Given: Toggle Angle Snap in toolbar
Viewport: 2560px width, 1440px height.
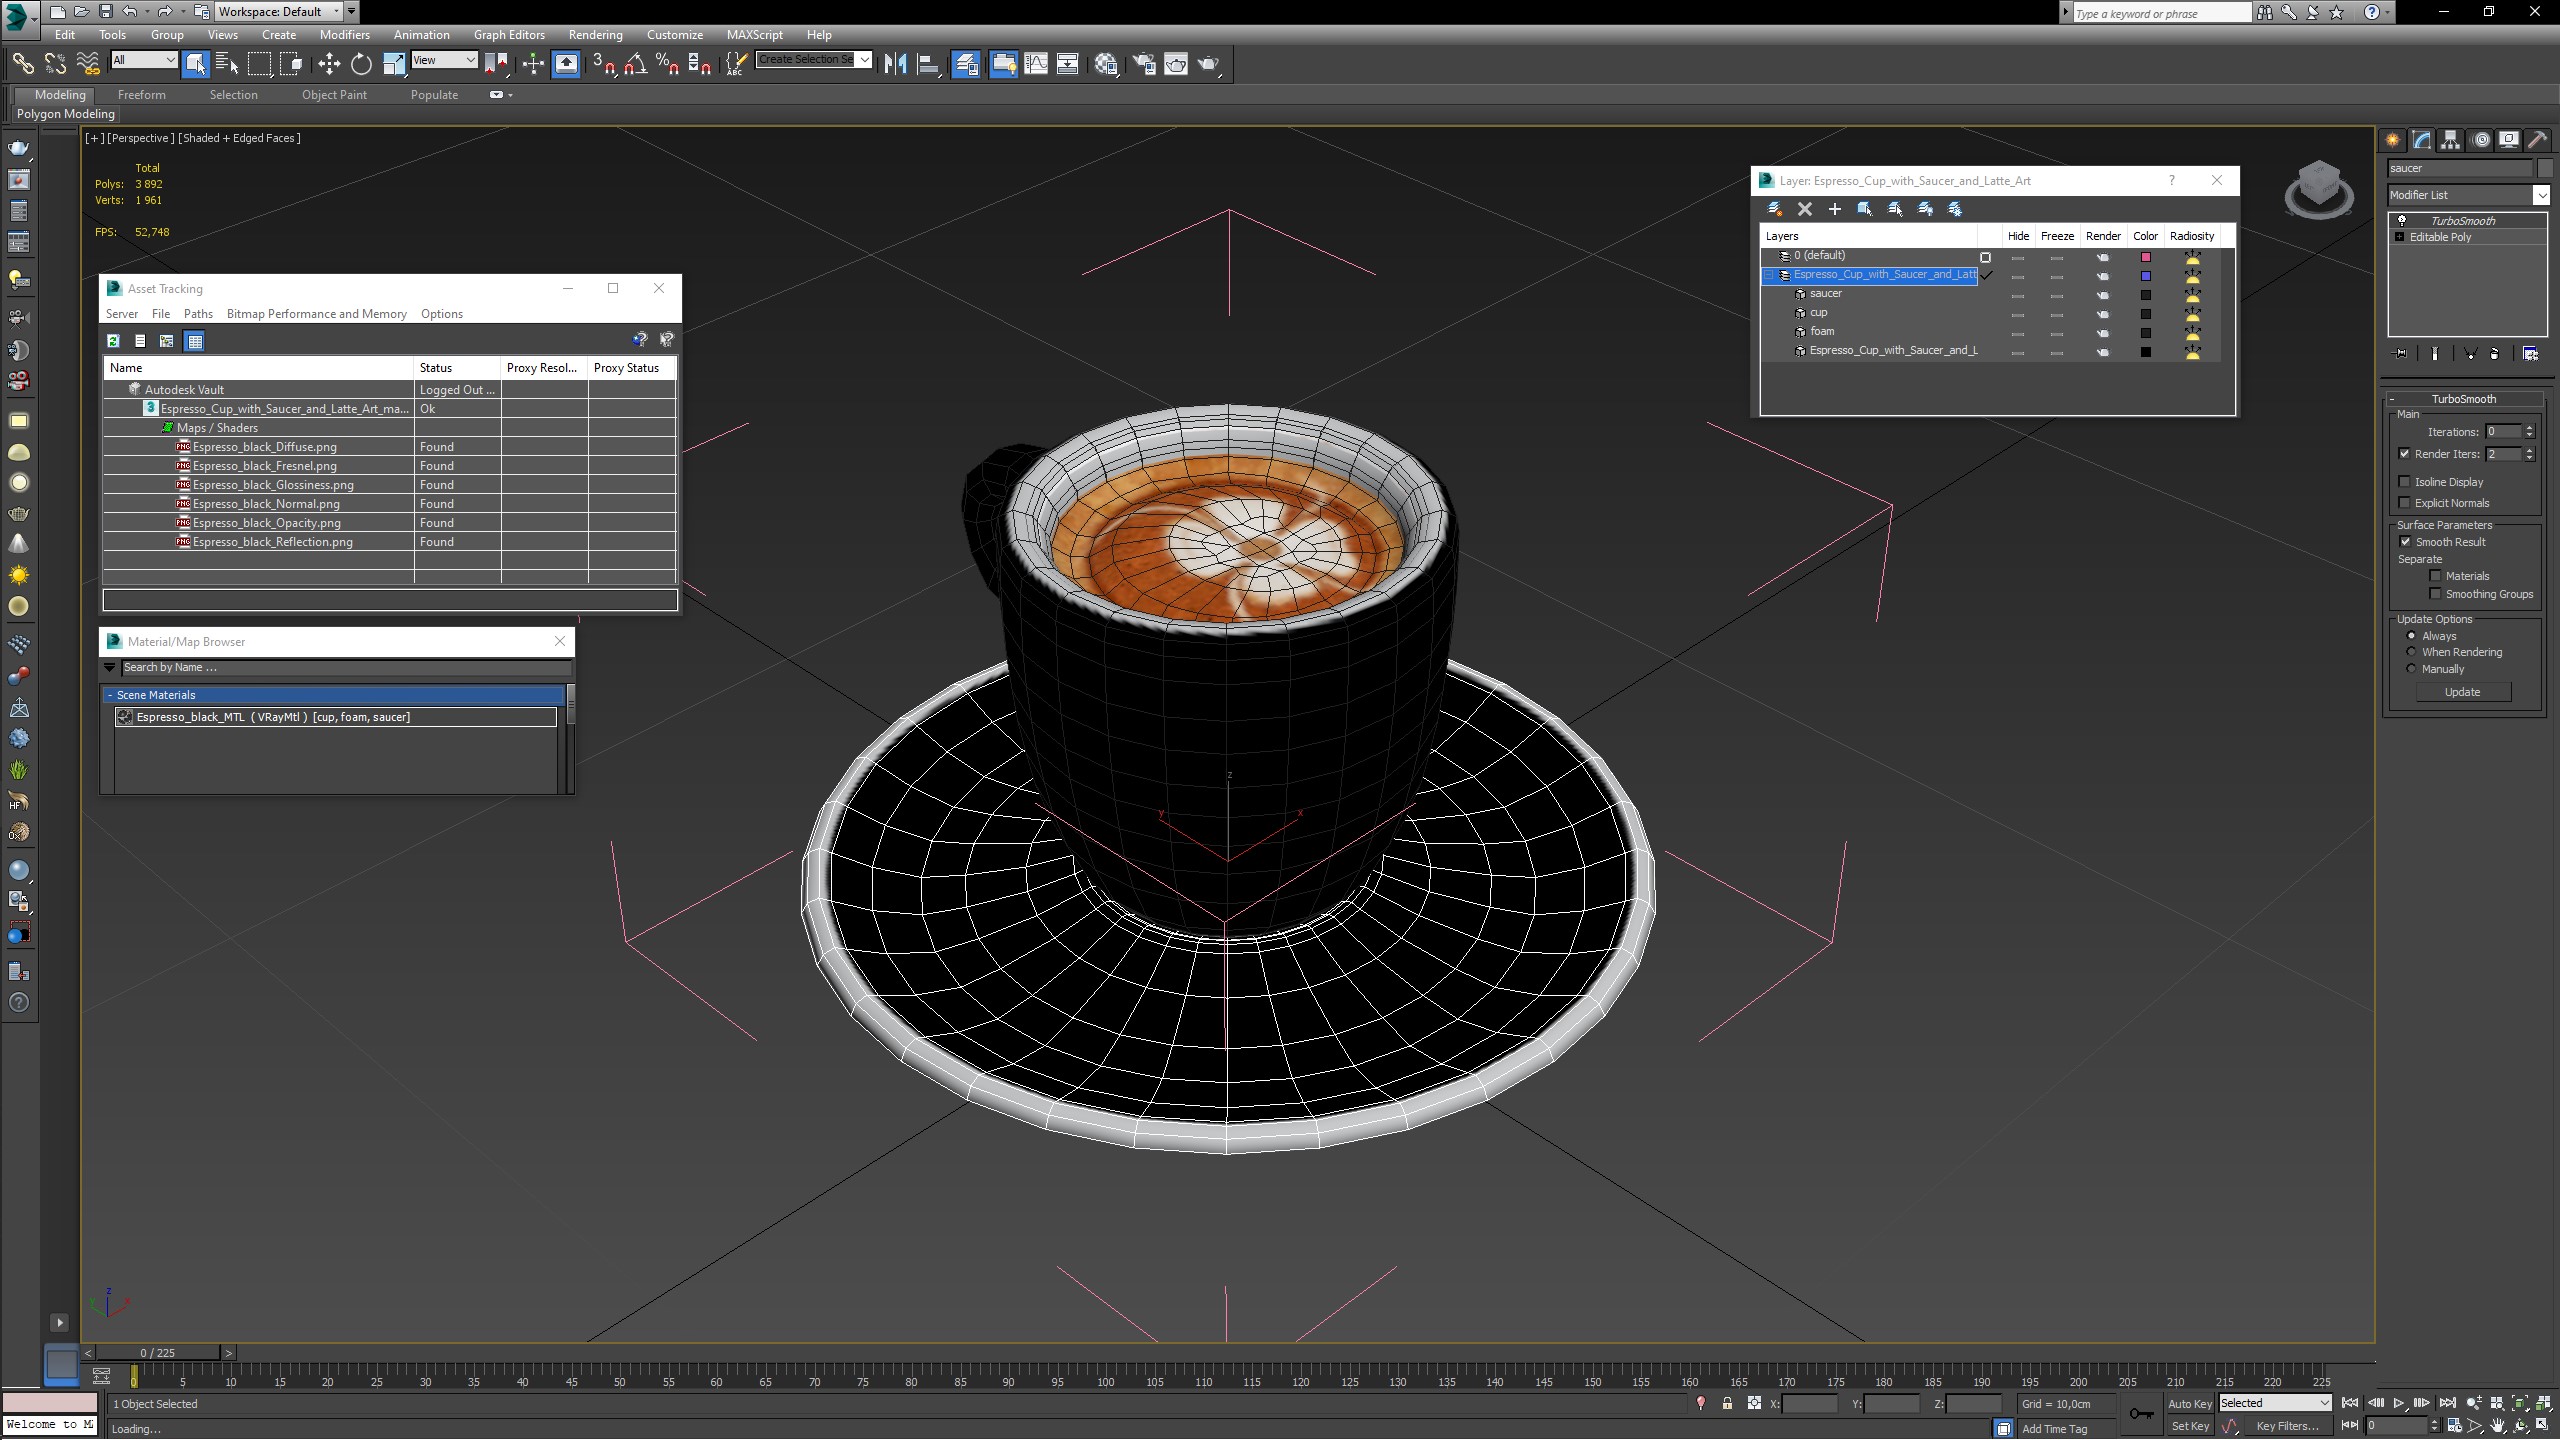Looking at the screenshot, I should click(635, 64).
